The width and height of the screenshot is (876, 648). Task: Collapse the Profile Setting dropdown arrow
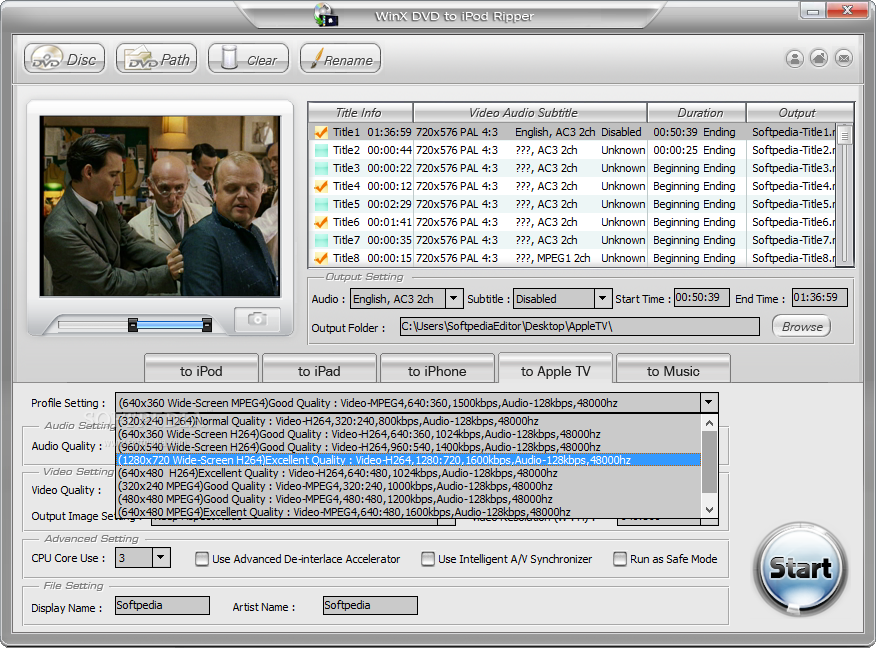tap(708, 402)
